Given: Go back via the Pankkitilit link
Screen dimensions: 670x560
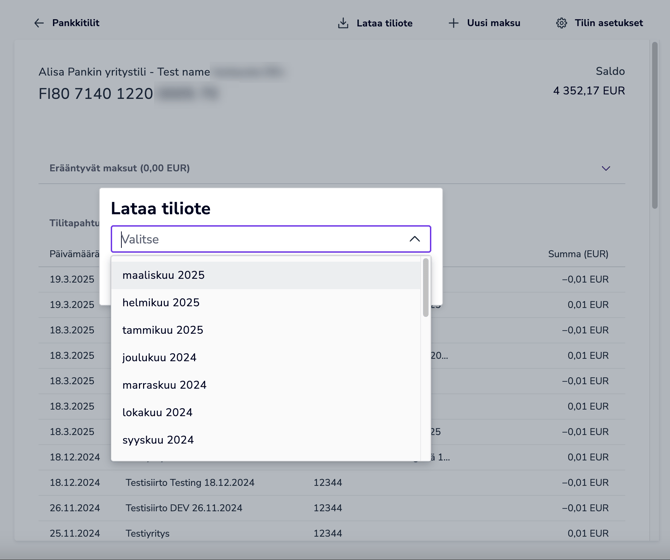Looking at the screenshot, I should (75, 23).
